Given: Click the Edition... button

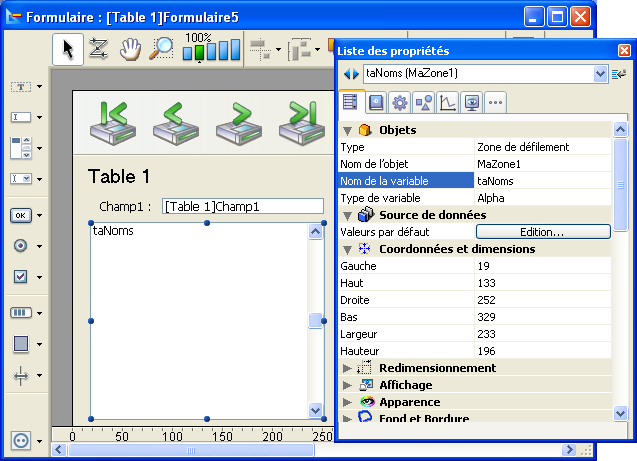Looking at the screenshot, I should click(x=542, y=232).
